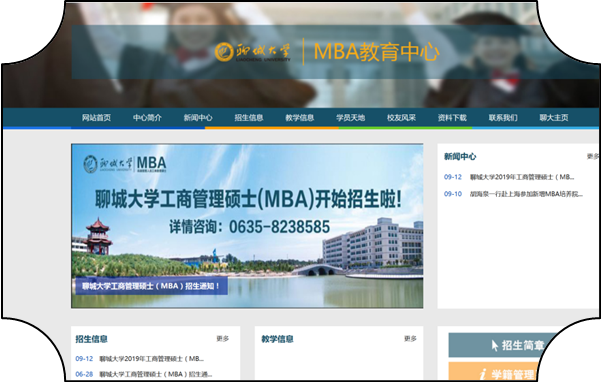The width and height of the screenshot is (601, 382).
Task: Visit 聊大主页 link in navigation
Action: [x=554, y=118]
